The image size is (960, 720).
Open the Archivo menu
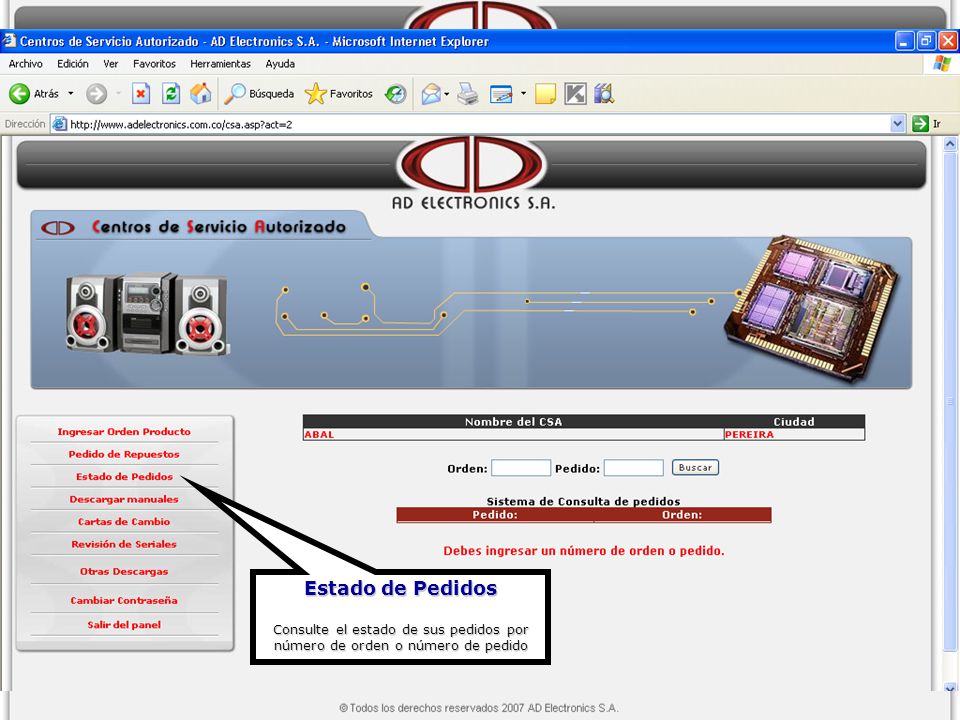click(x=26, y=64)
